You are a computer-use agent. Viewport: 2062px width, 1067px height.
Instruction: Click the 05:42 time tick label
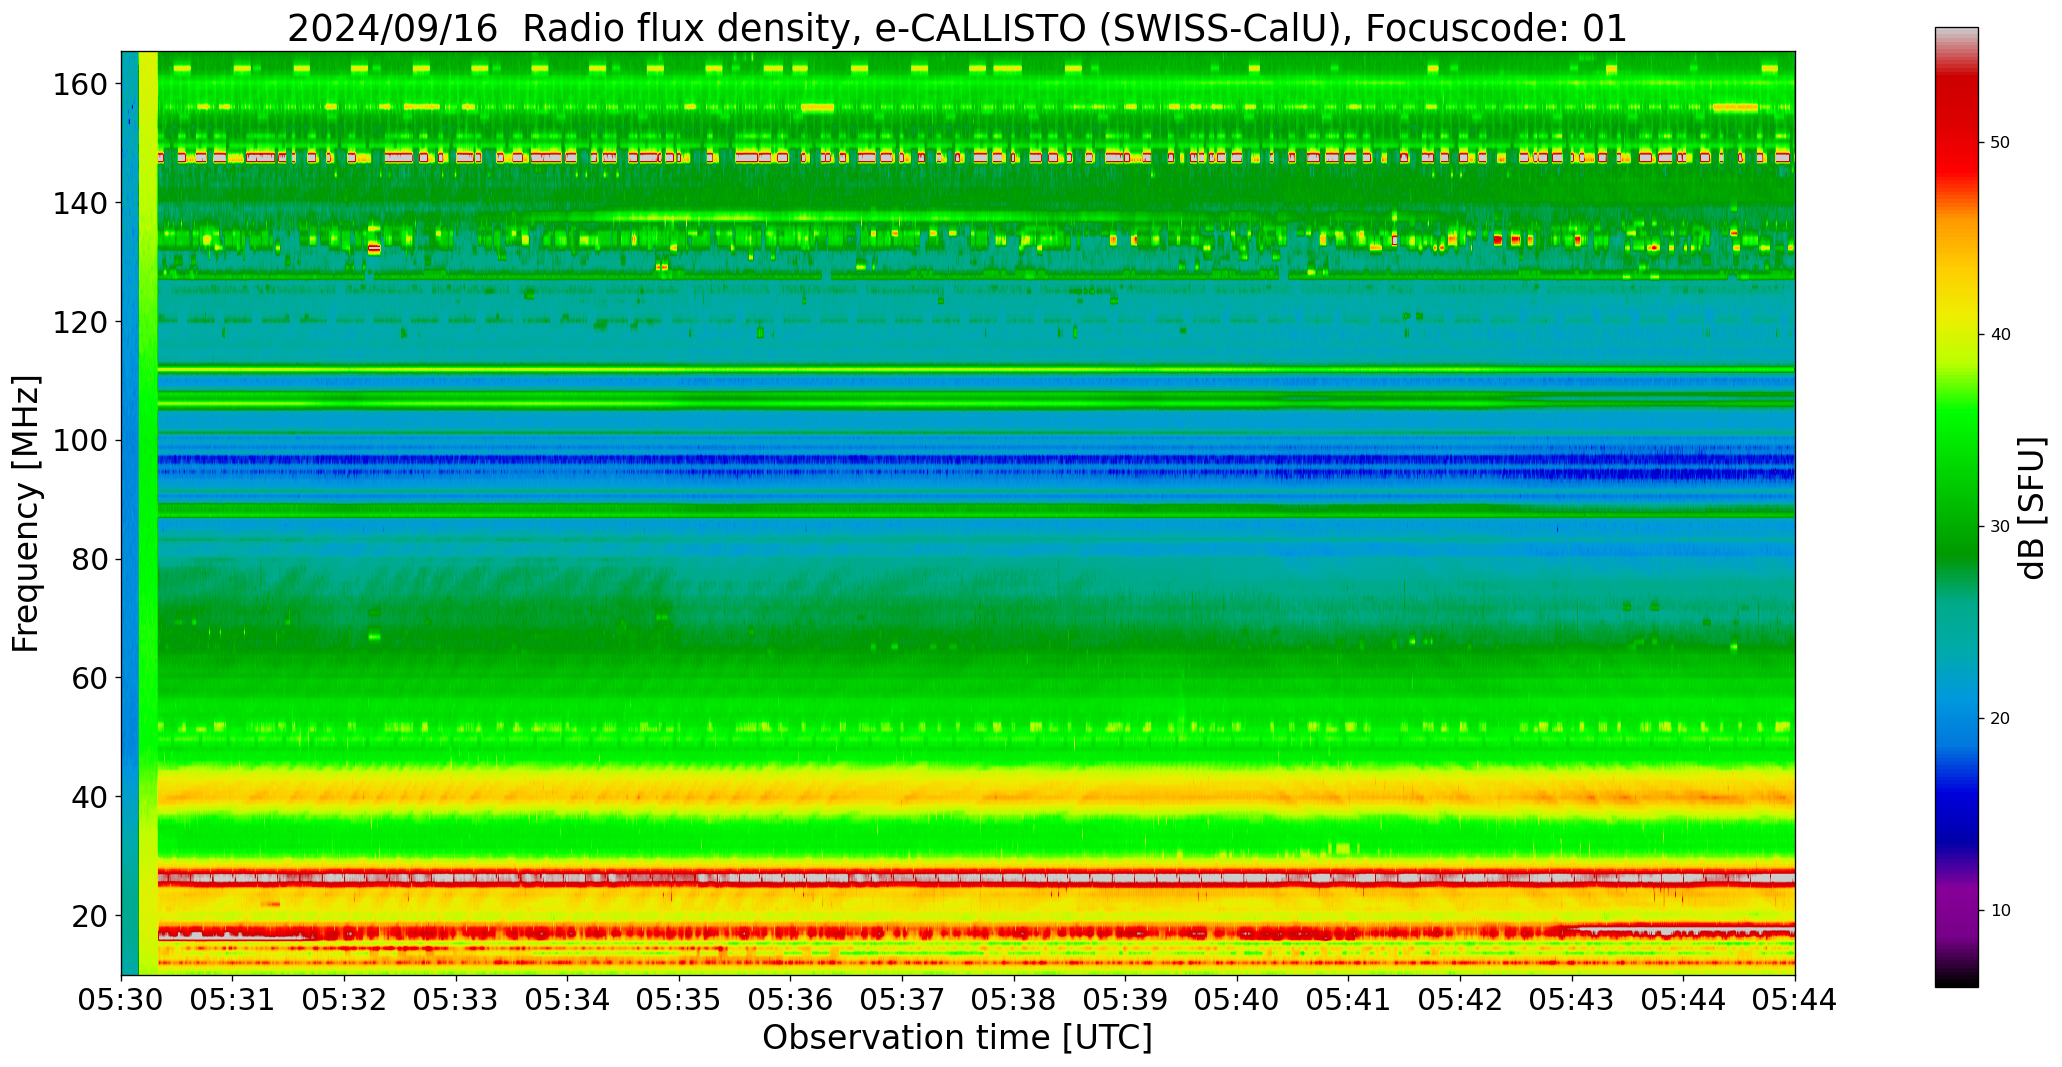[x=1460, y=999]
